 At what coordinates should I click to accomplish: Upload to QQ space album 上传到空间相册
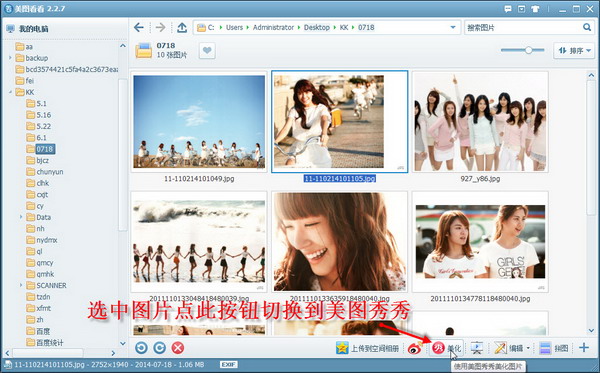click(367, 348)
